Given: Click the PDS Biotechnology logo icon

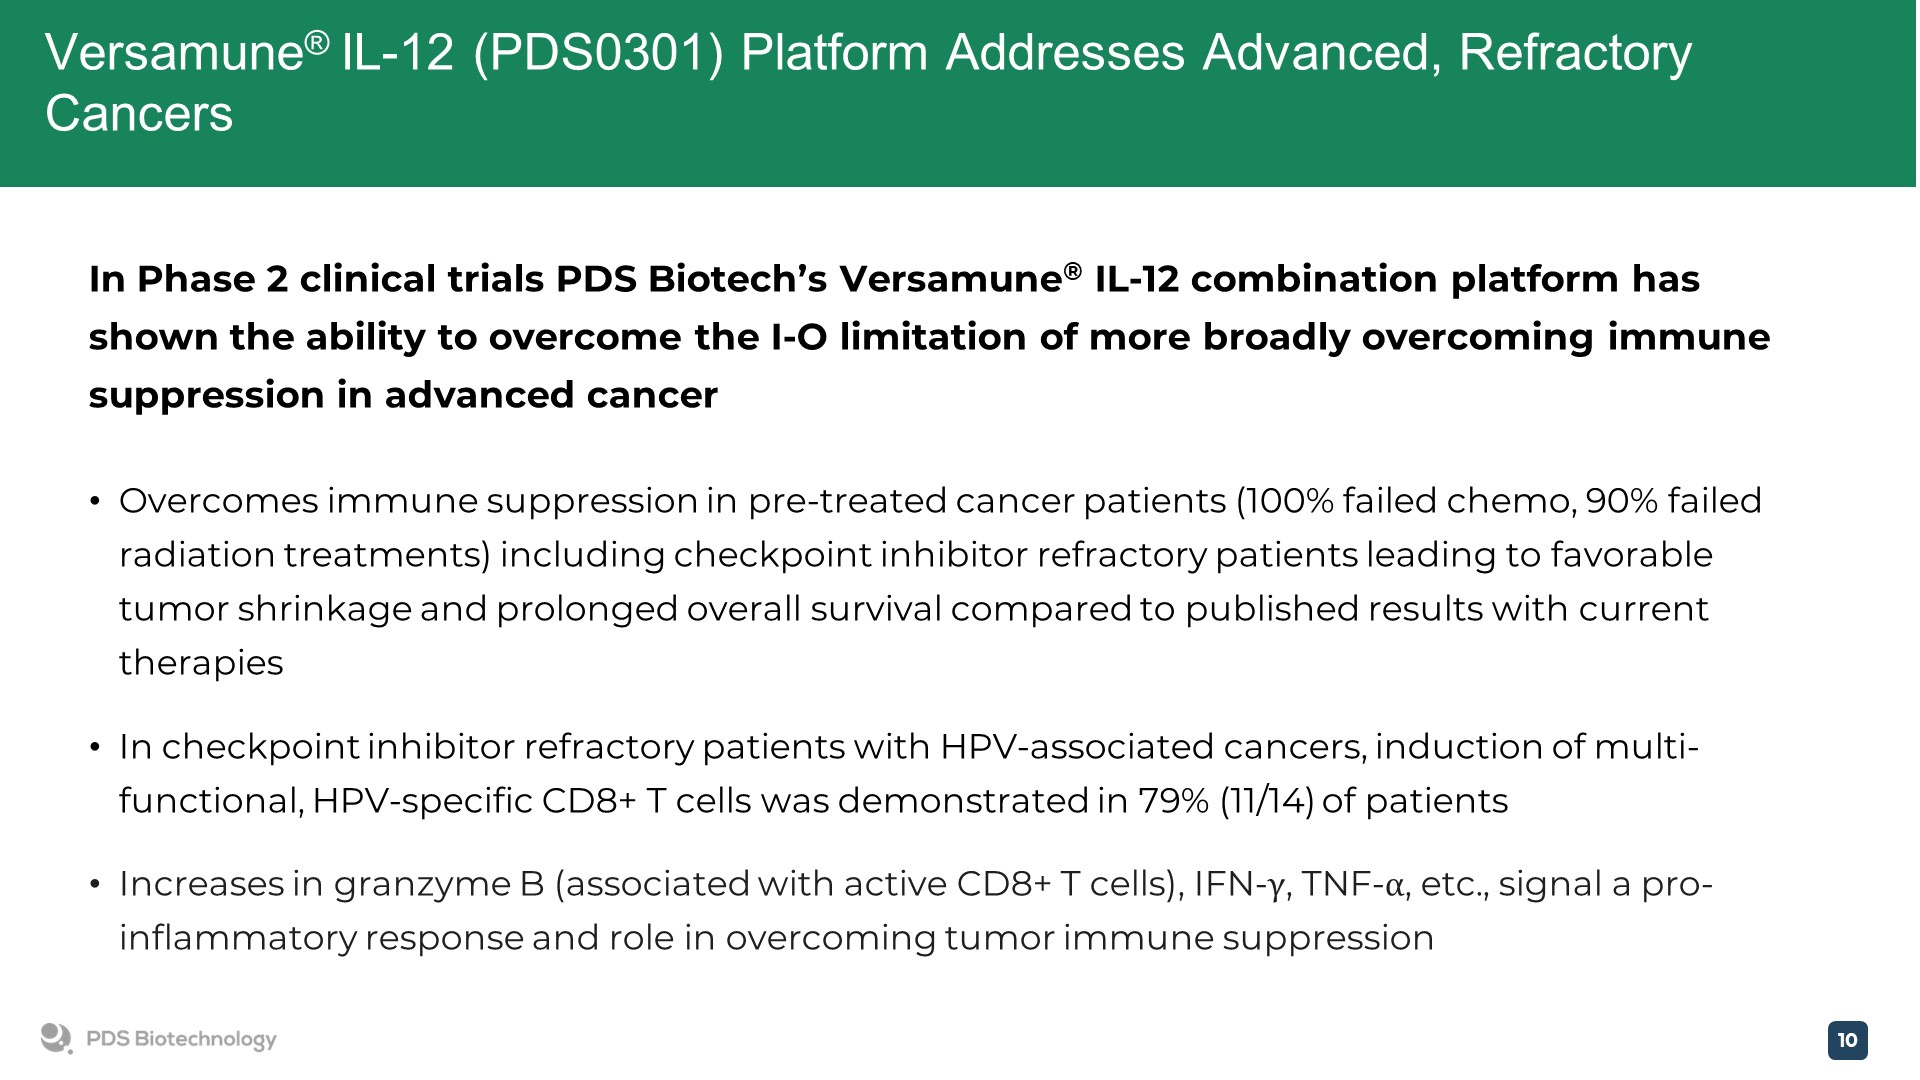Looking at the screenshot, I should (56, 1039).
